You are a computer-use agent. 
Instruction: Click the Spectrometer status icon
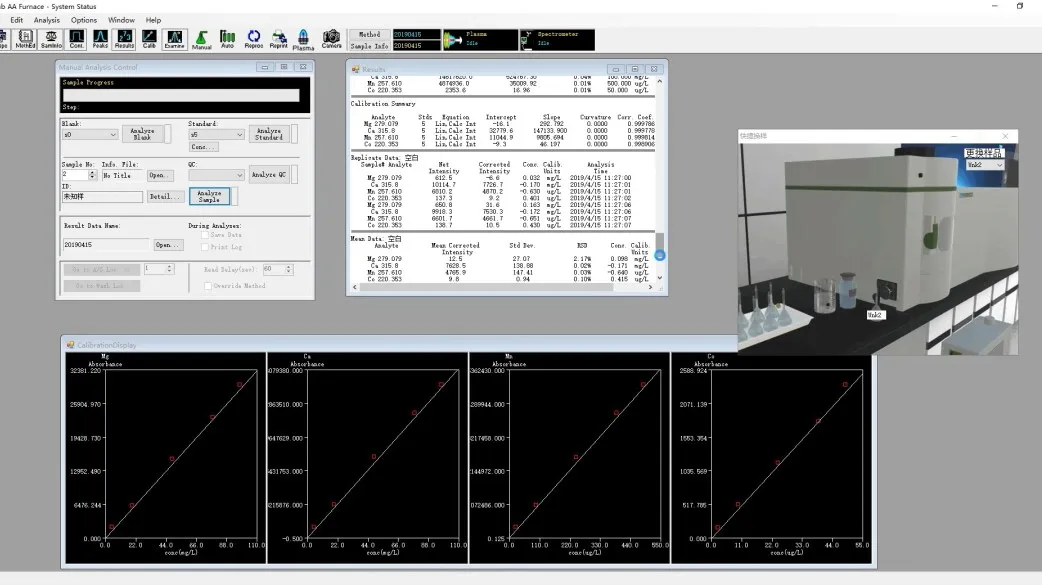click(526, 40)
